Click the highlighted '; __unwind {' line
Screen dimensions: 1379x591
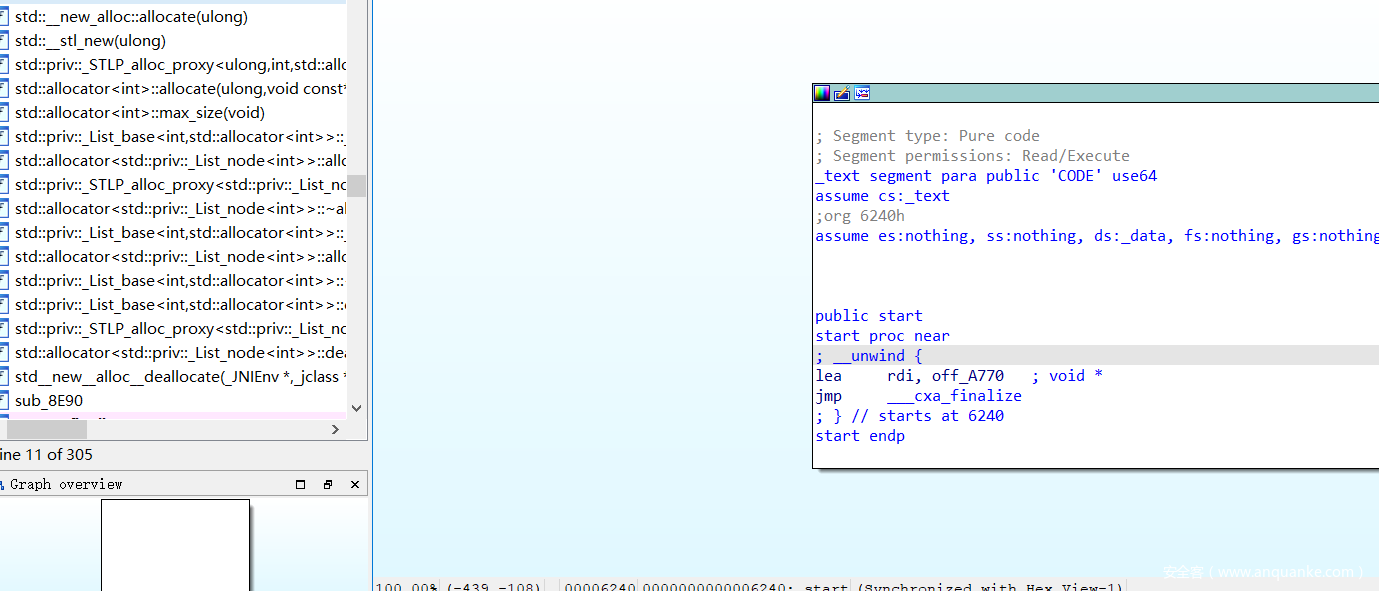(1097, 356)
